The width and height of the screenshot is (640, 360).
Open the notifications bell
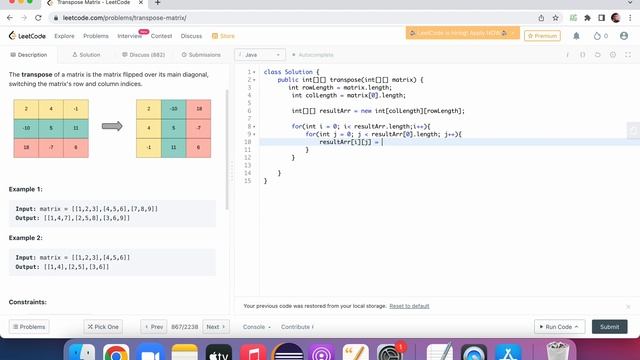pos(576,36)
